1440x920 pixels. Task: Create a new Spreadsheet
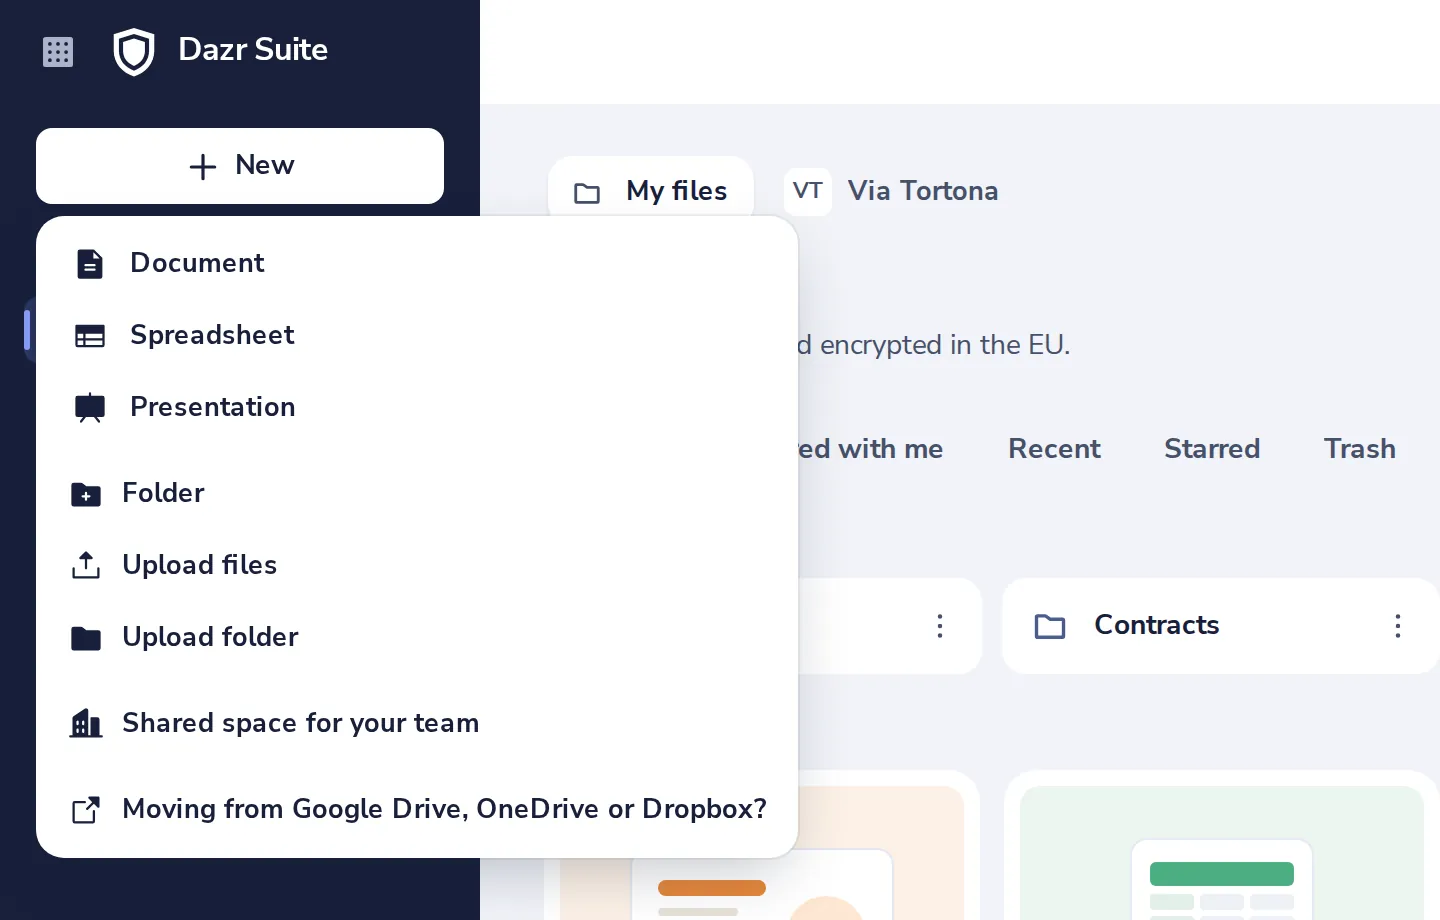pos(417,335)
